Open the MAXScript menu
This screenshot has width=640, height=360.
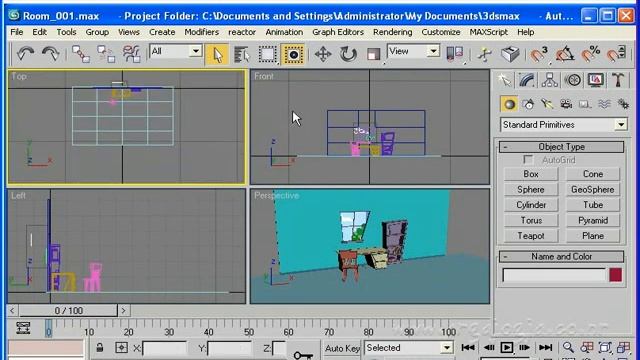pos(489,32)
